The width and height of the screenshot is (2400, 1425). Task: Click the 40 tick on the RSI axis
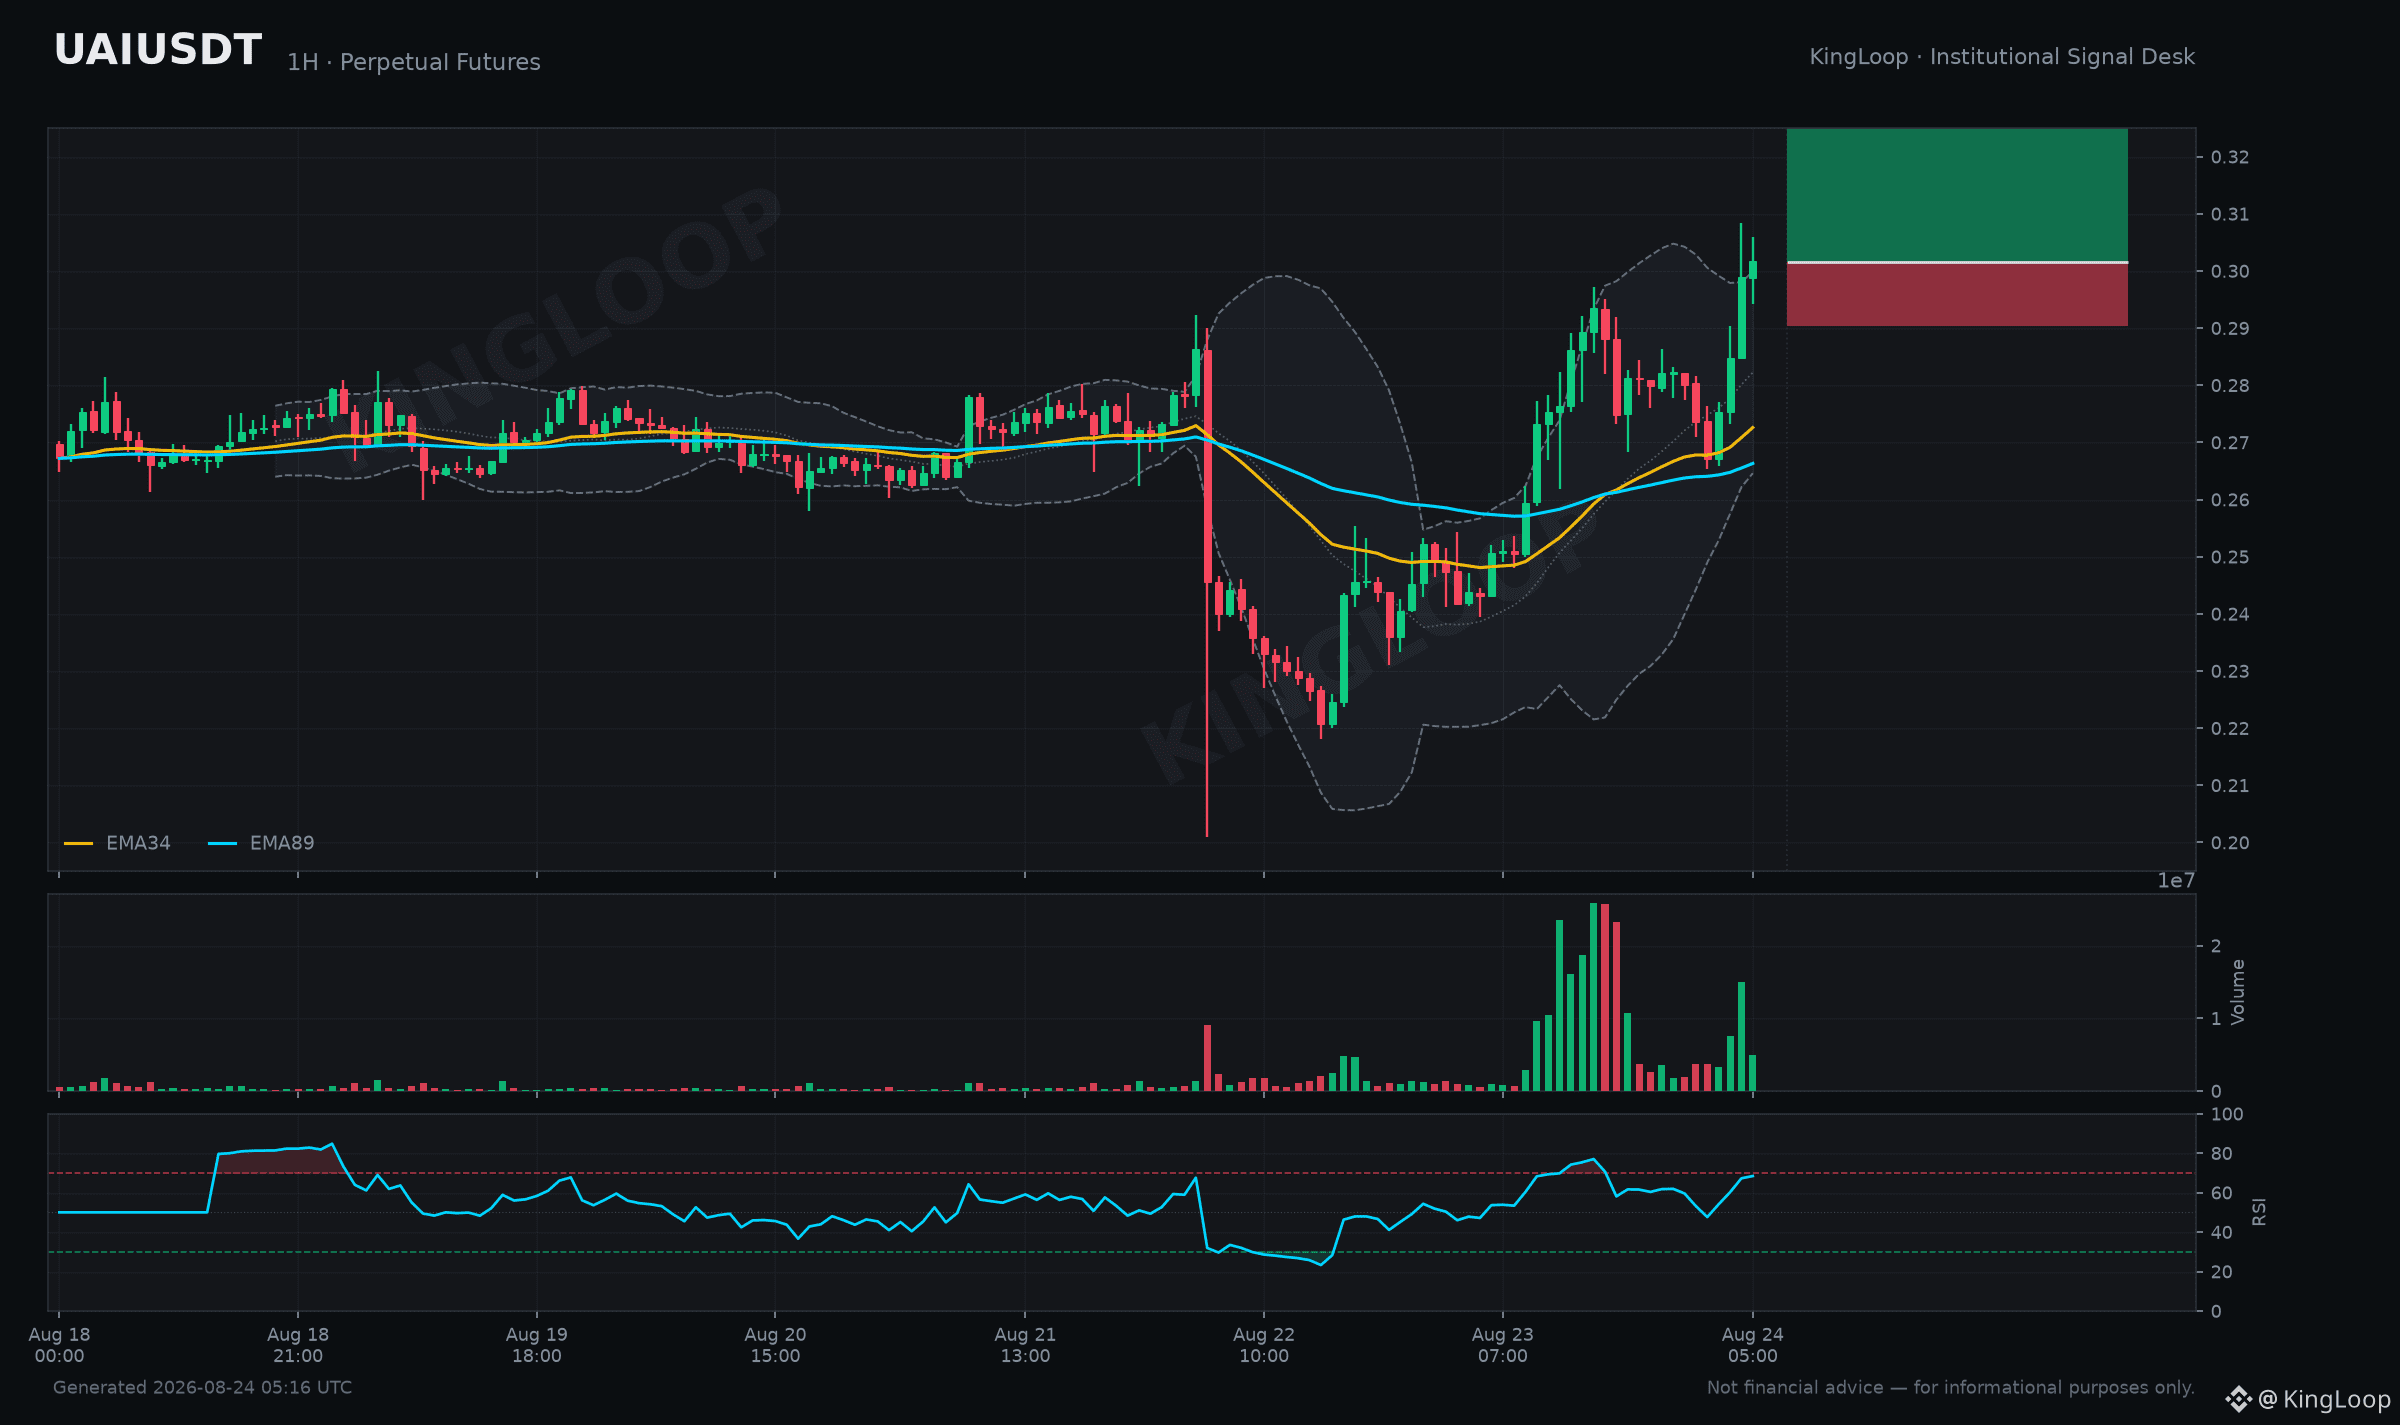click(2221, 1233)
